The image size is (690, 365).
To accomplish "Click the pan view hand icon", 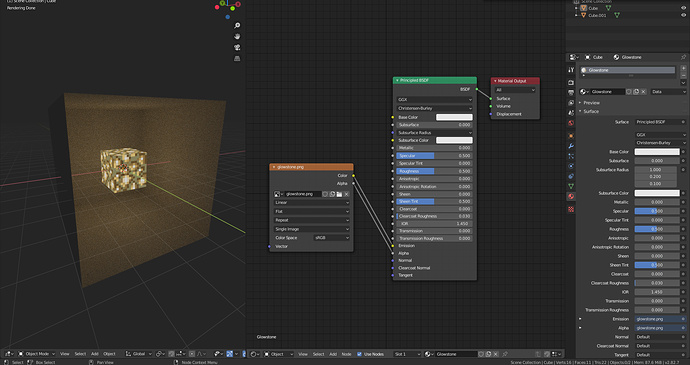I will [x=237, y=37].
